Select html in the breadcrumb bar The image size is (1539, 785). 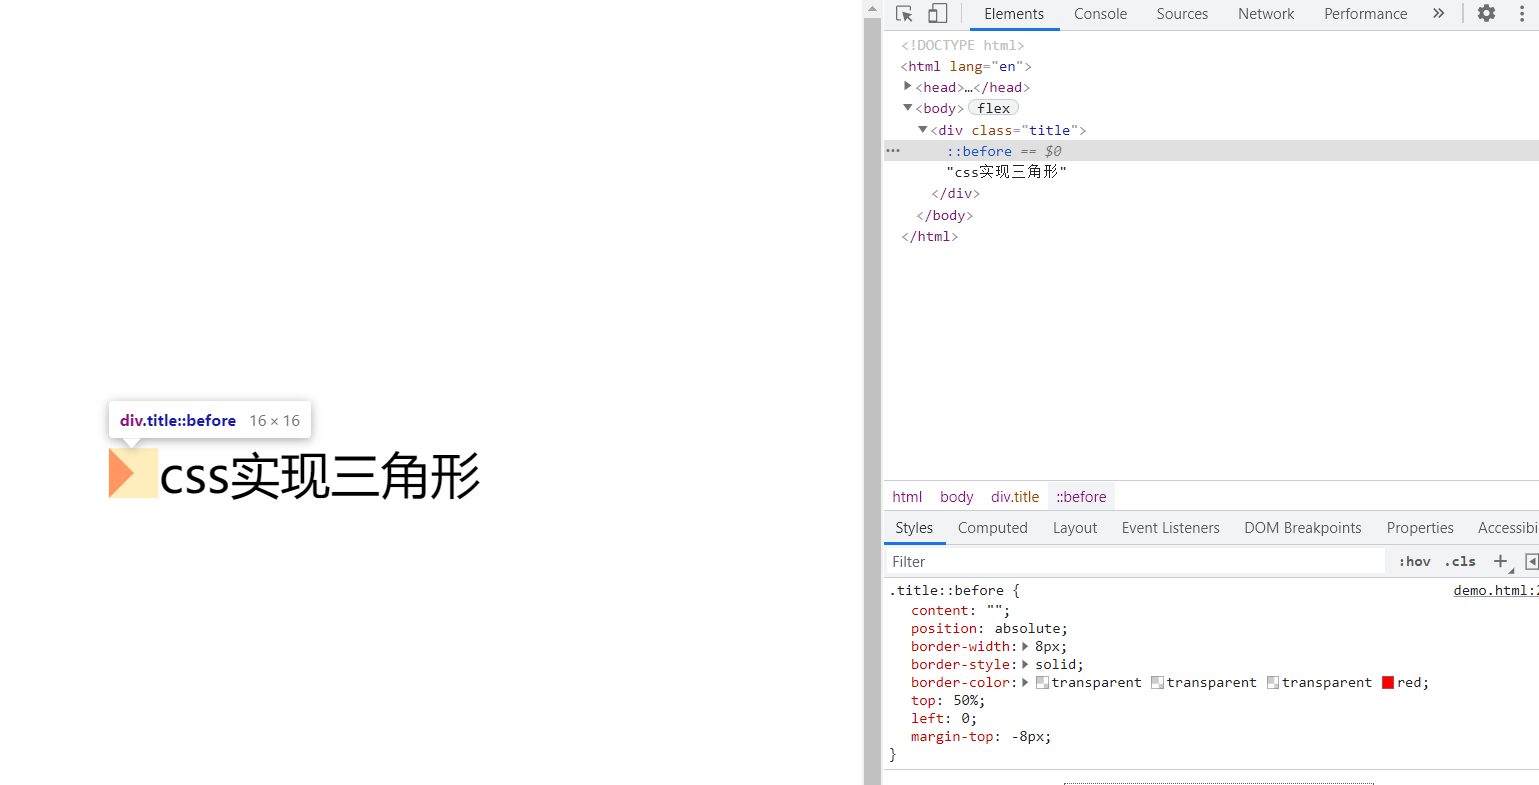point(907,497)
